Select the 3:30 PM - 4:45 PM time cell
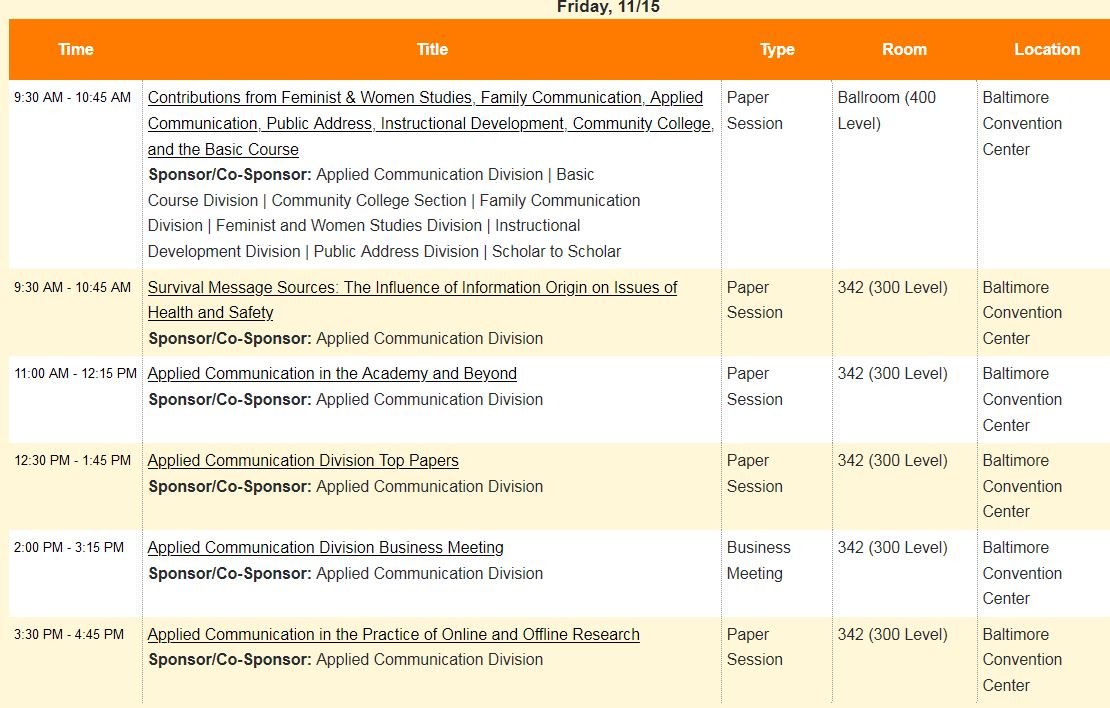The height and width of the screenshot is (708, 1110). pyautogui.click(x=69, y=635)
